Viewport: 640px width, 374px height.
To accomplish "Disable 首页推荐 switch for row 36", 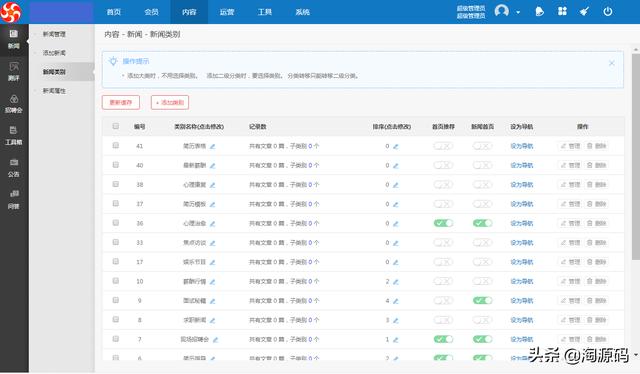I will [443, 223].
